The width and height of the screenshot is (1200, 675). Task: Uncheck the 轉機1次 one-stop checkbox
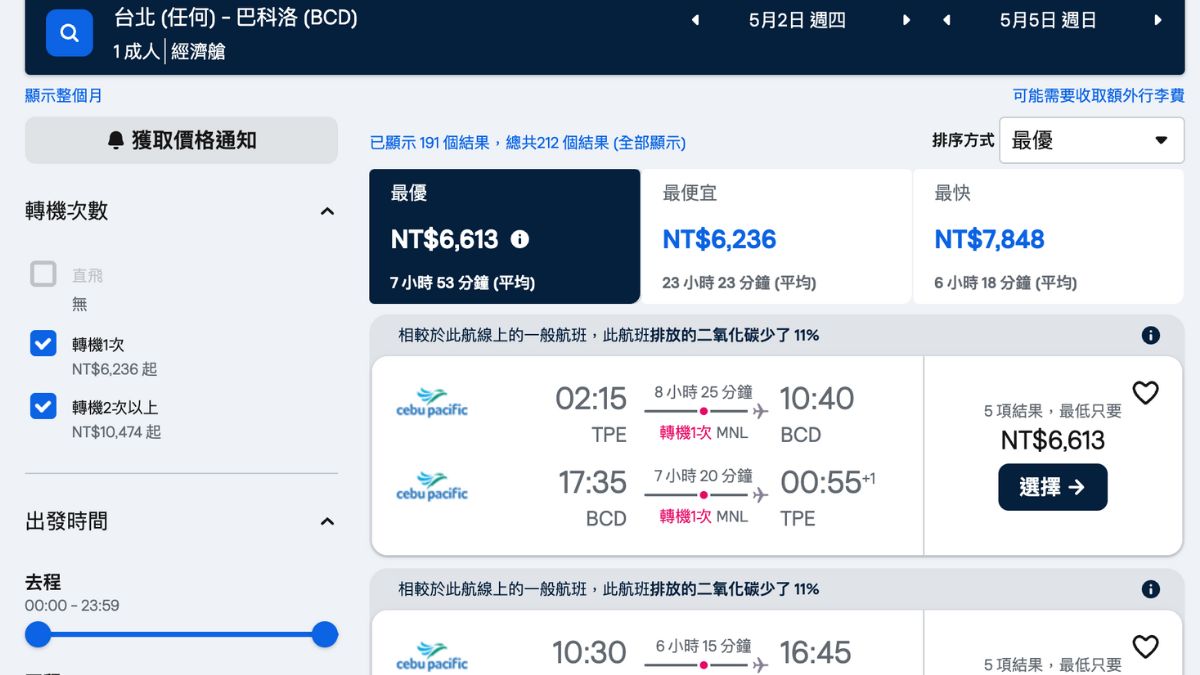point(43,344)
